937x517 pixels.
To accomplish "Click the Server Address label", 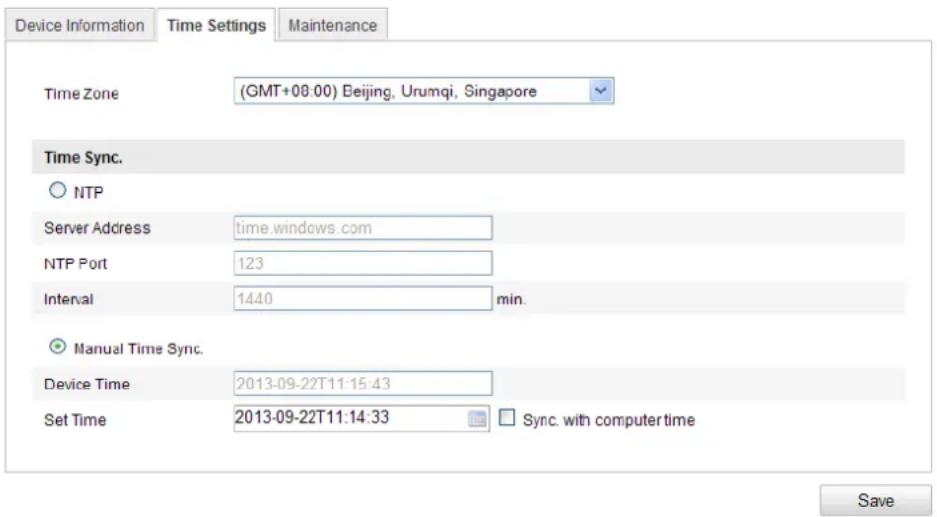I will pyautogui.click(x=97, y=228).
